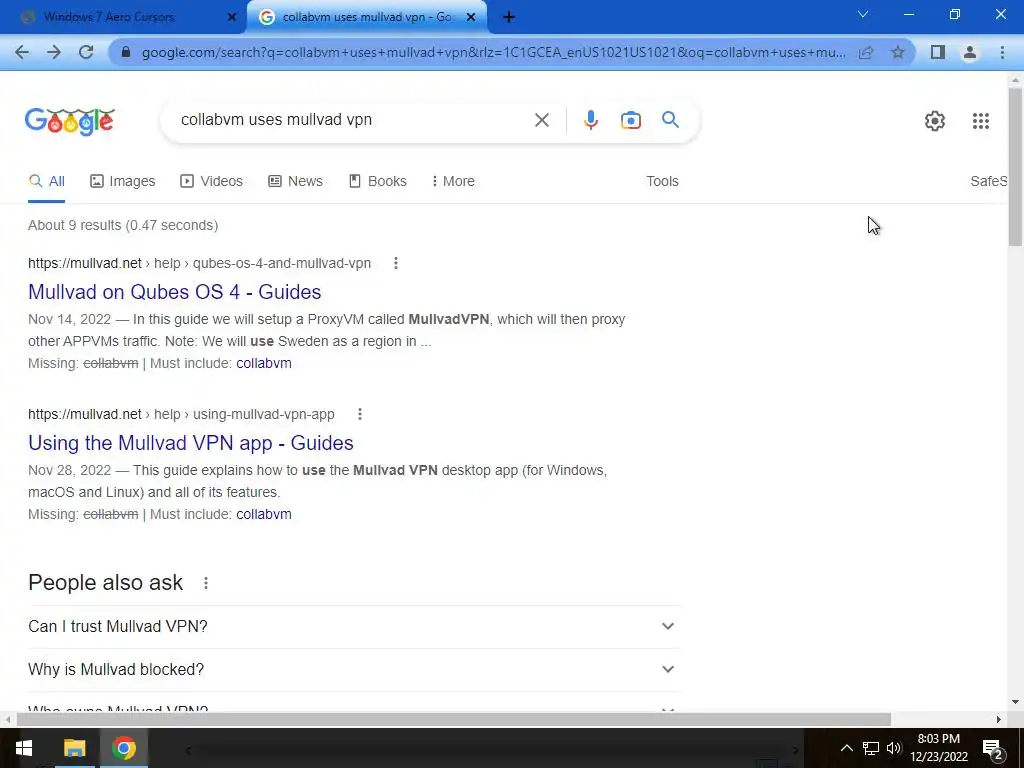
Task: Bookmark this page with the star icon
Action: [898, 52]
